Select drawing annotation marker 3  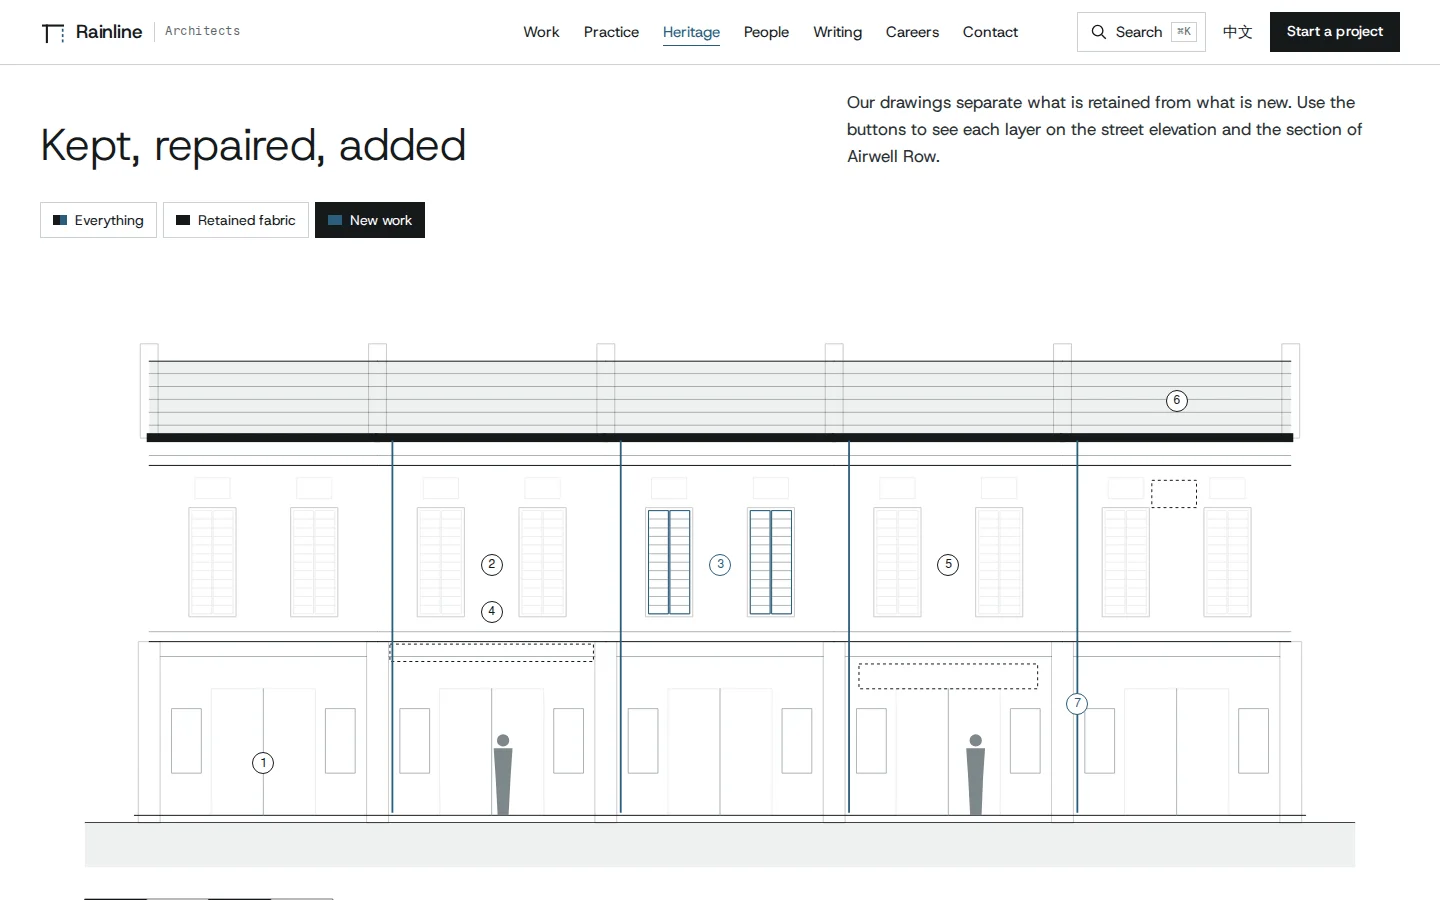click(x=720, y=565)
